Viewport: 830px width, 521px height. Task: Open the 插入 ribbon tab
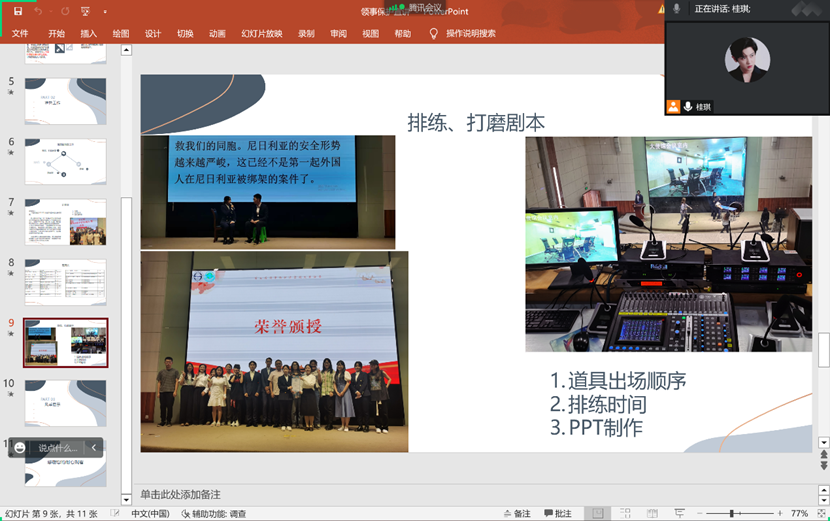click(89, 33)
